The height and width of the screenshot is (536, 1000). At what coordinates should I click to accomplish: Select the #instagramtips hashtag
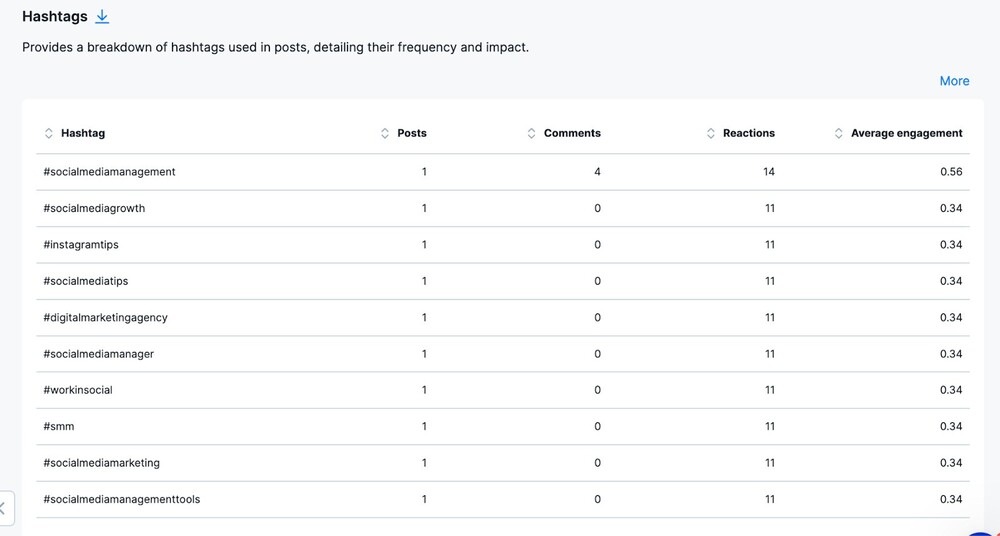[81, 244]
